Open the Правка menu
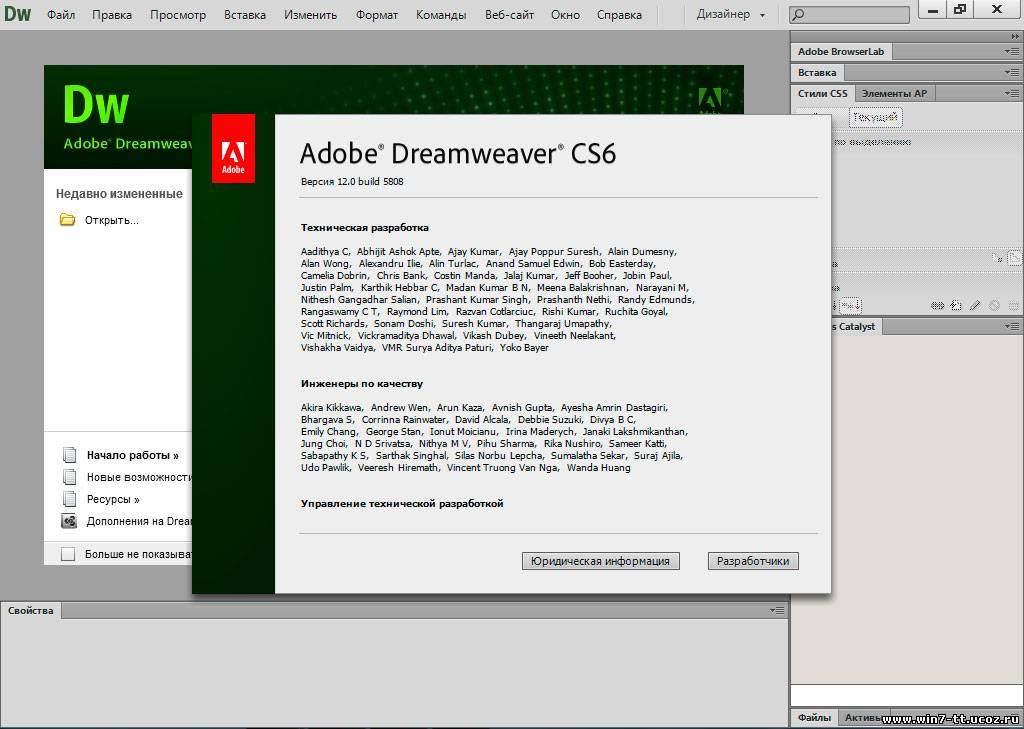1024x729 pixels. (112, 14)
